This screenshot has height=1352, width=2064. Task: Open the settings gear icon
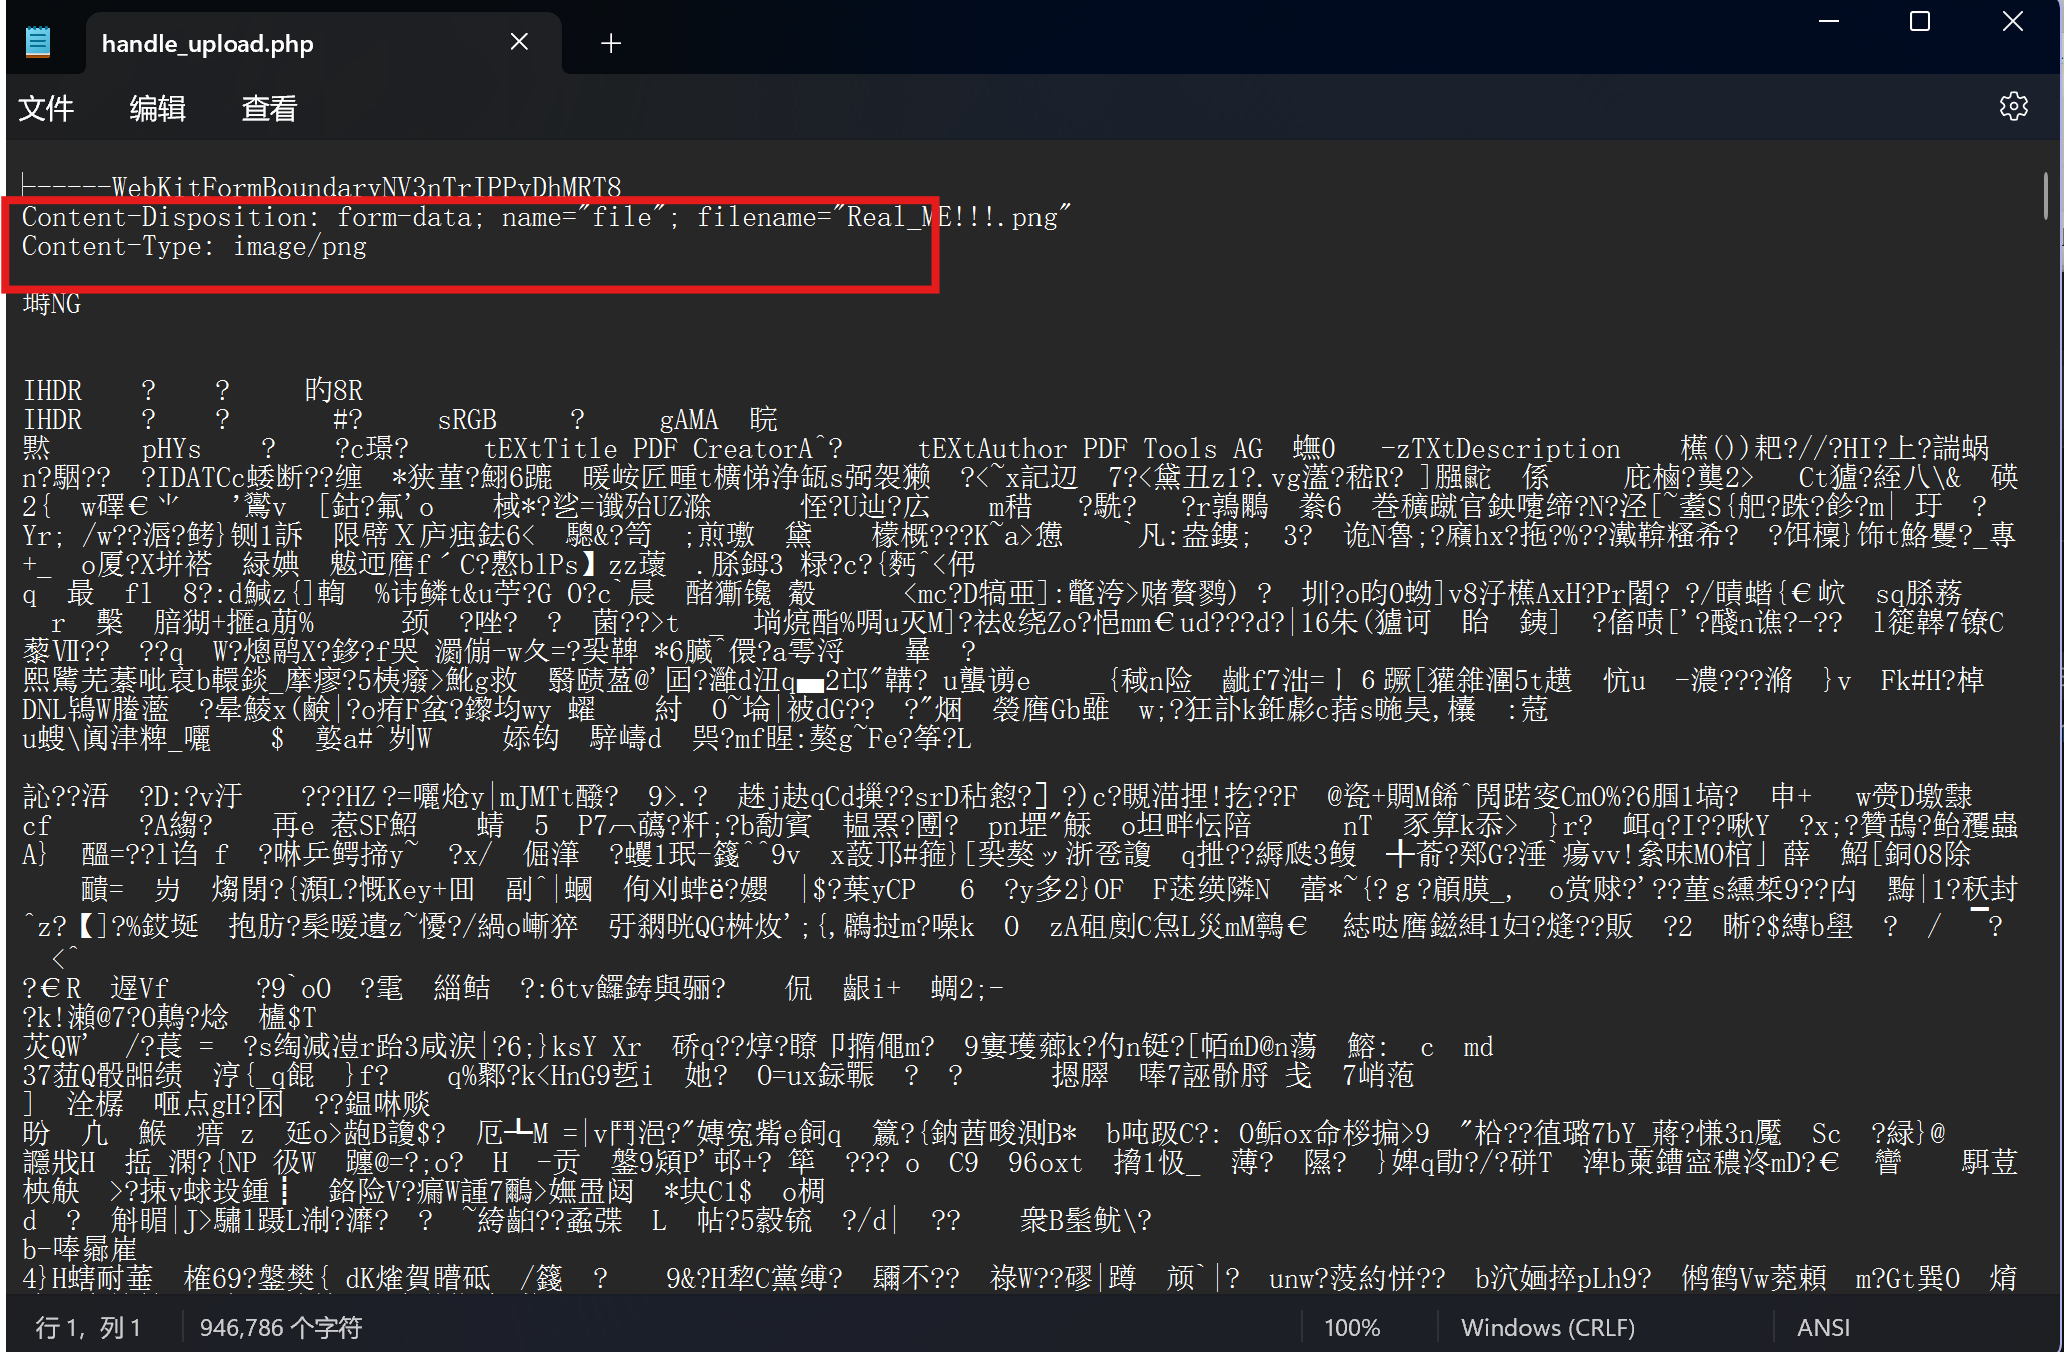pos(2012,107)
